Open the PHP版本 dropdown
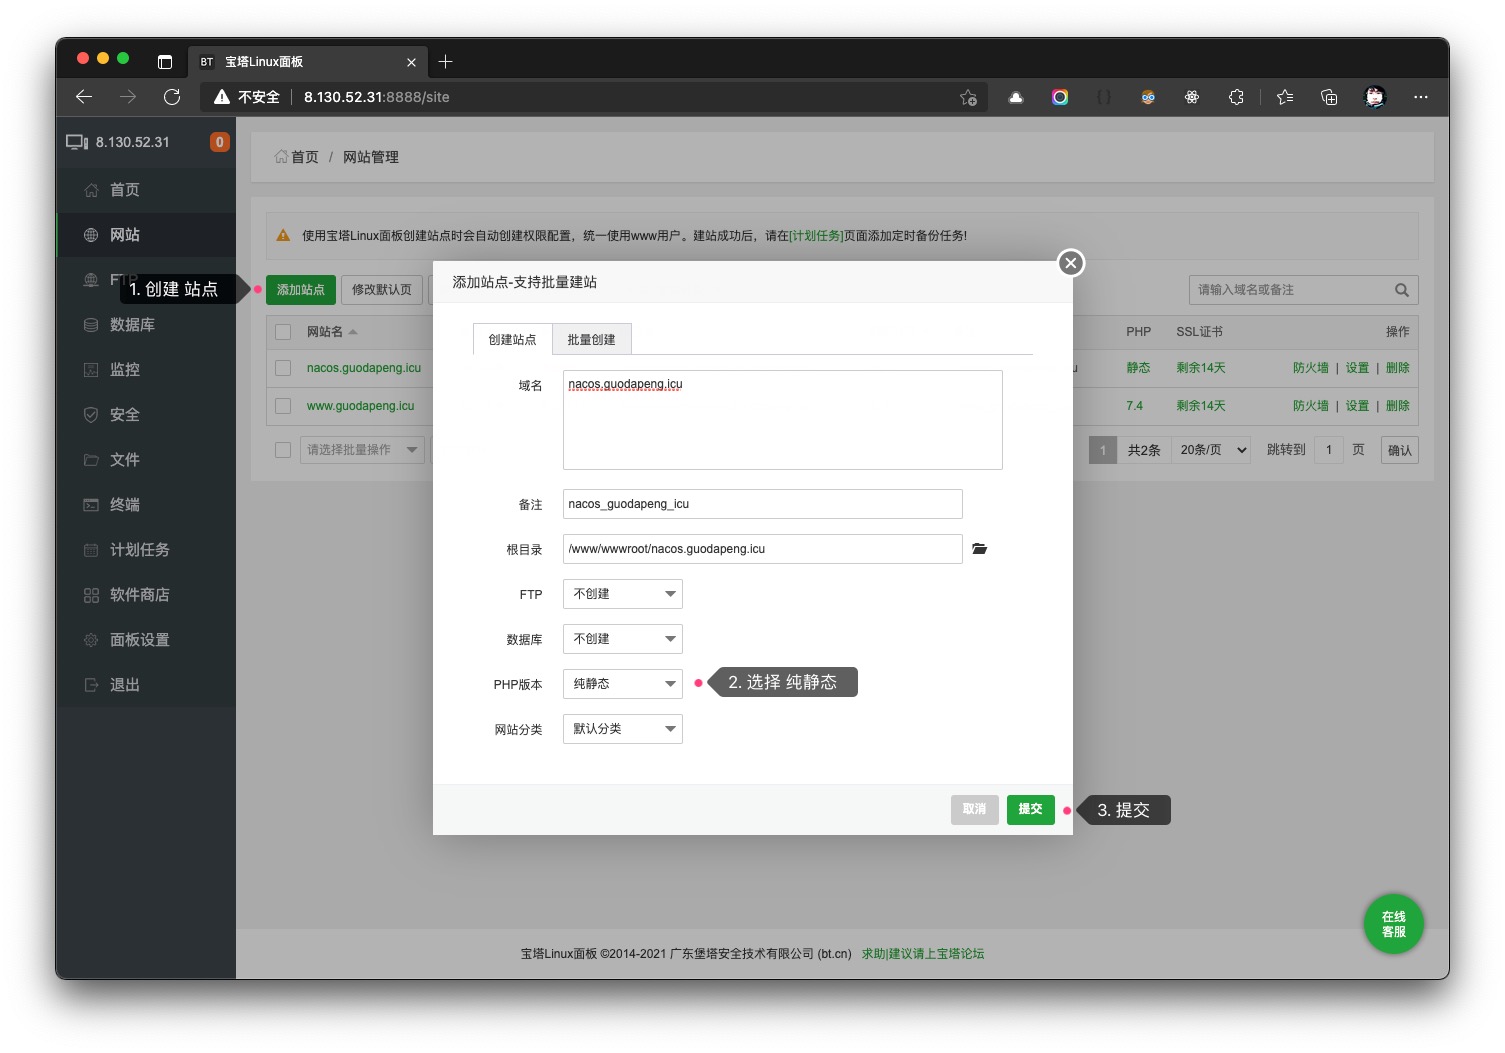 [x=622, y=684]
